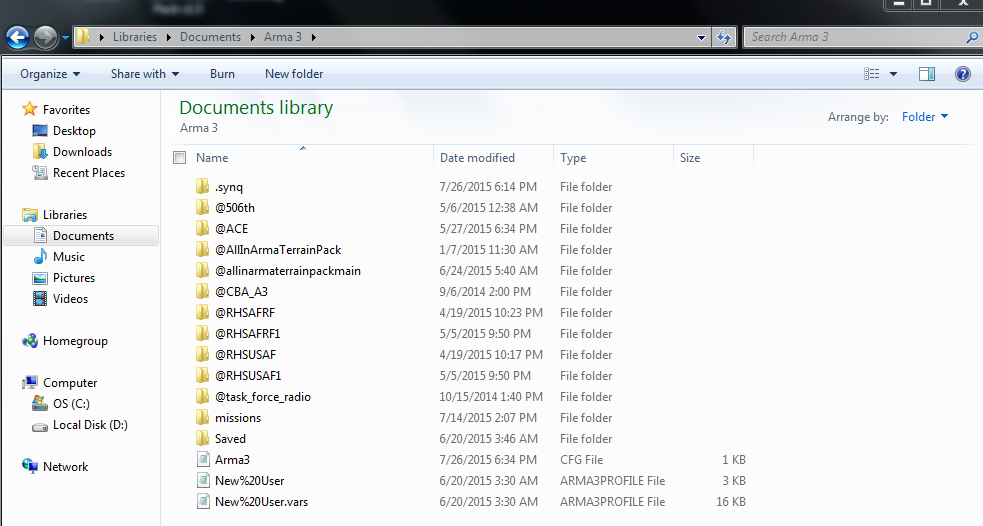The width and height of the screenshot is (983, 526).
Task: Open Desktop in Favorites
Action: pyautogui.click(x=74, y=131)
